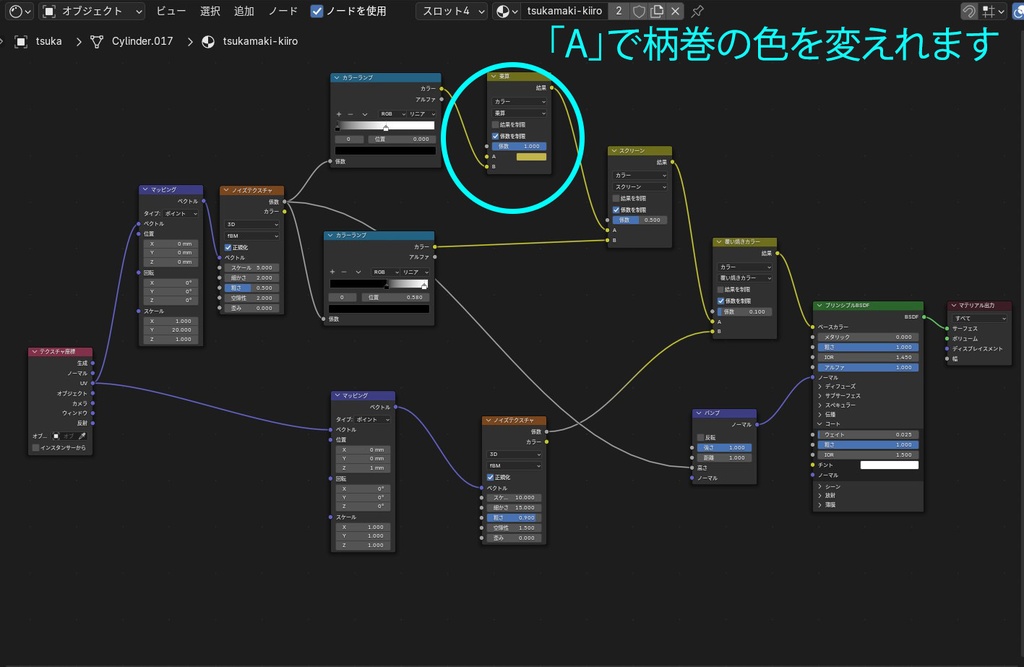Click the スケール Y 20.000 field in mapping node
1024x667 pixels.
click(x=172, y=330)
